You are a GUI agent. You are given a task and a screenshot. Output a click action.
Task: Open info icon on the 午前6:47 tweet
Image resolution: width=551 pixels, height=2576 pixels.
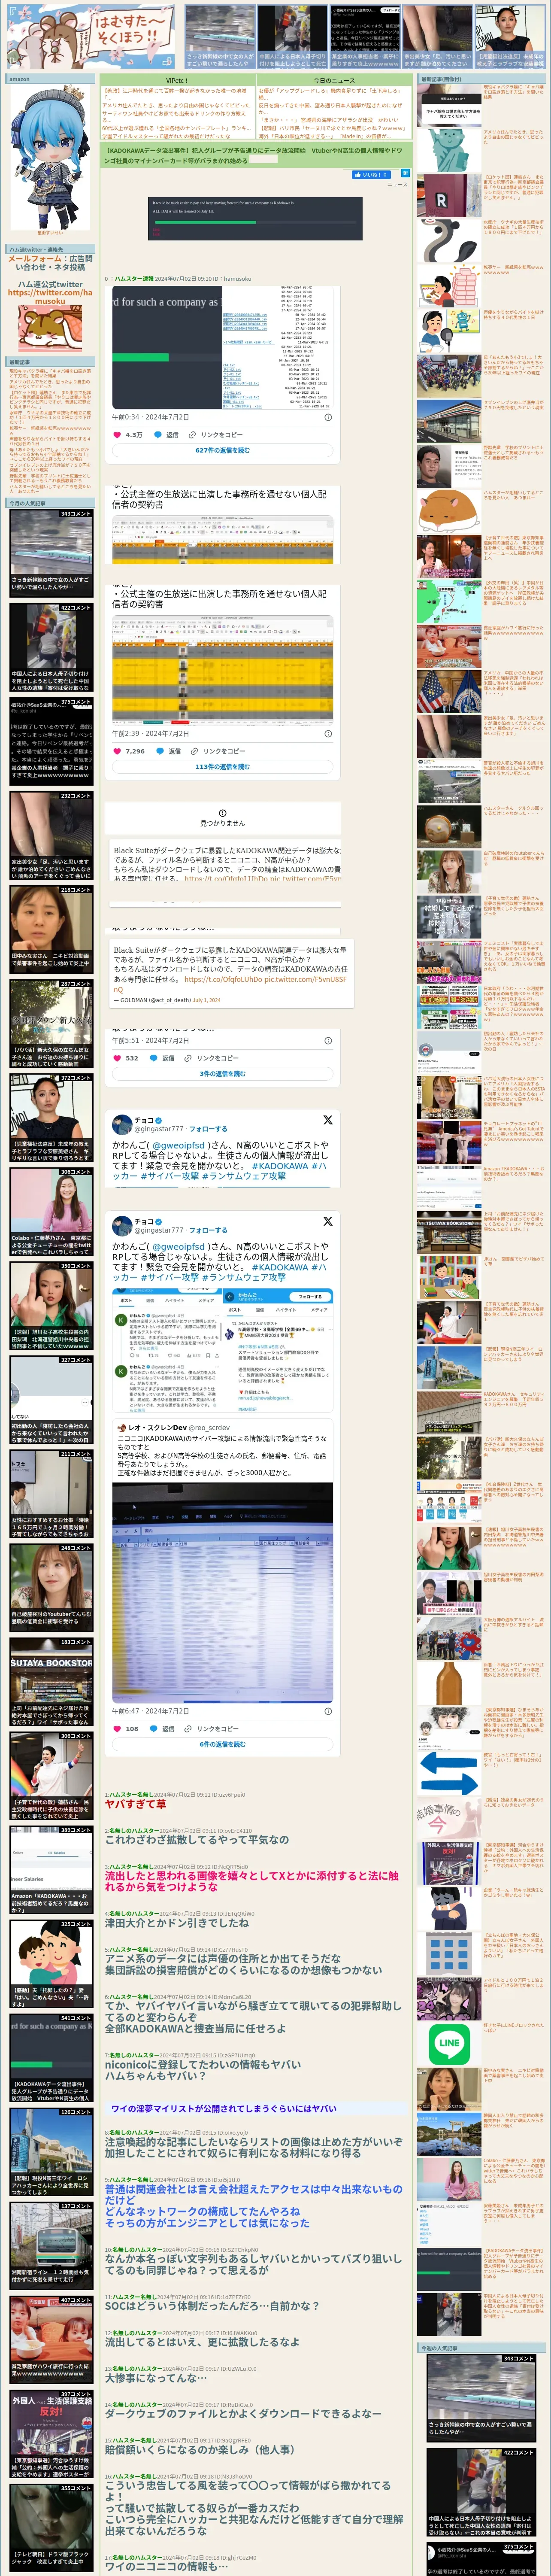pyautogui.click(x=328, y=1711)
